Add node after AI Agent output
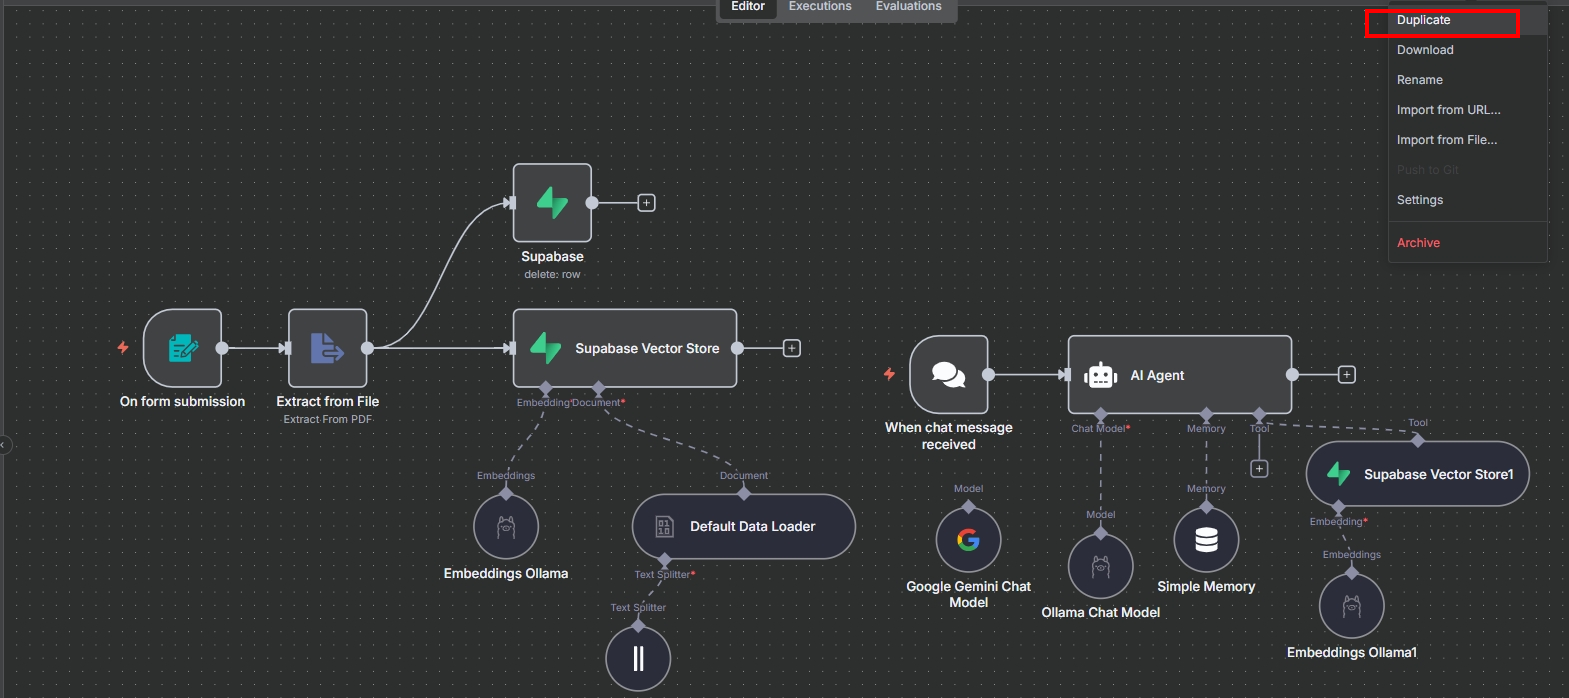This screenshot has height=698, width=1569. (x=1347, y=375)
